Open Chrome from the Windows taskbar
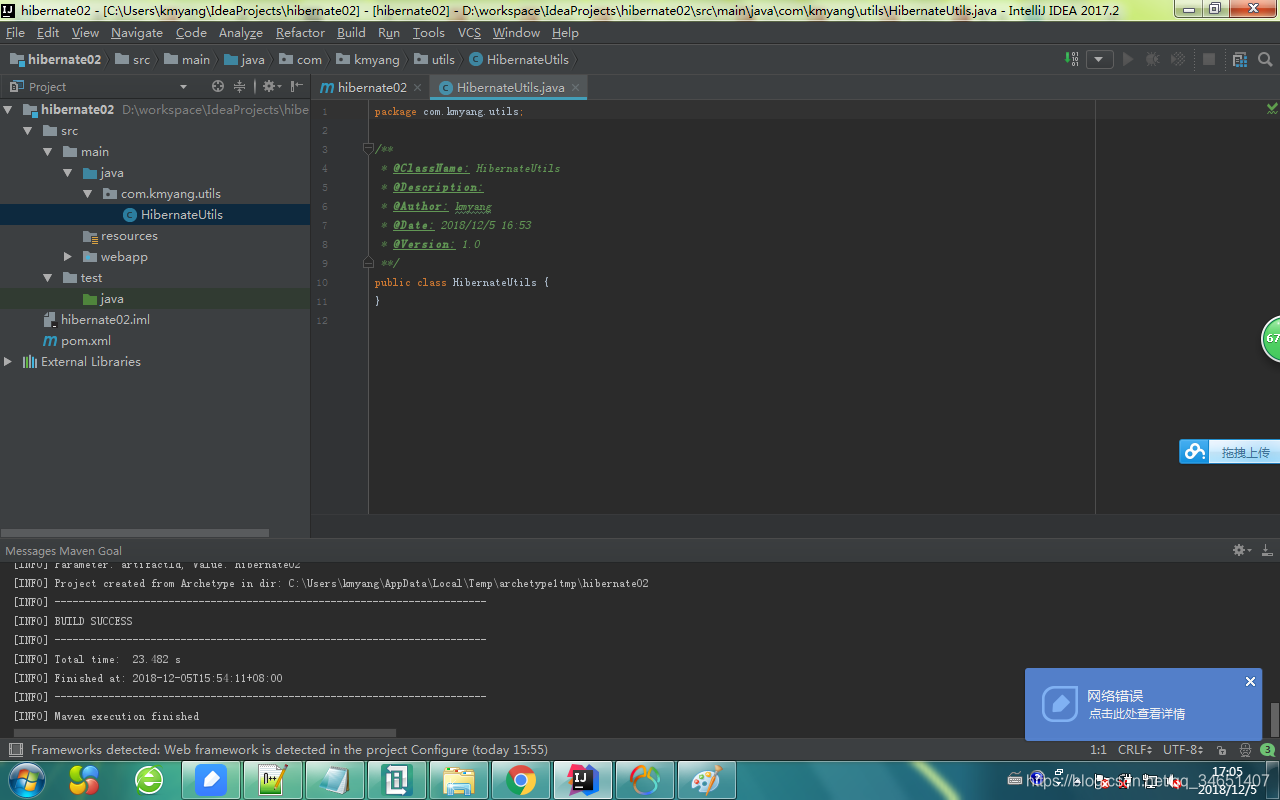 (x=521, y=780)
